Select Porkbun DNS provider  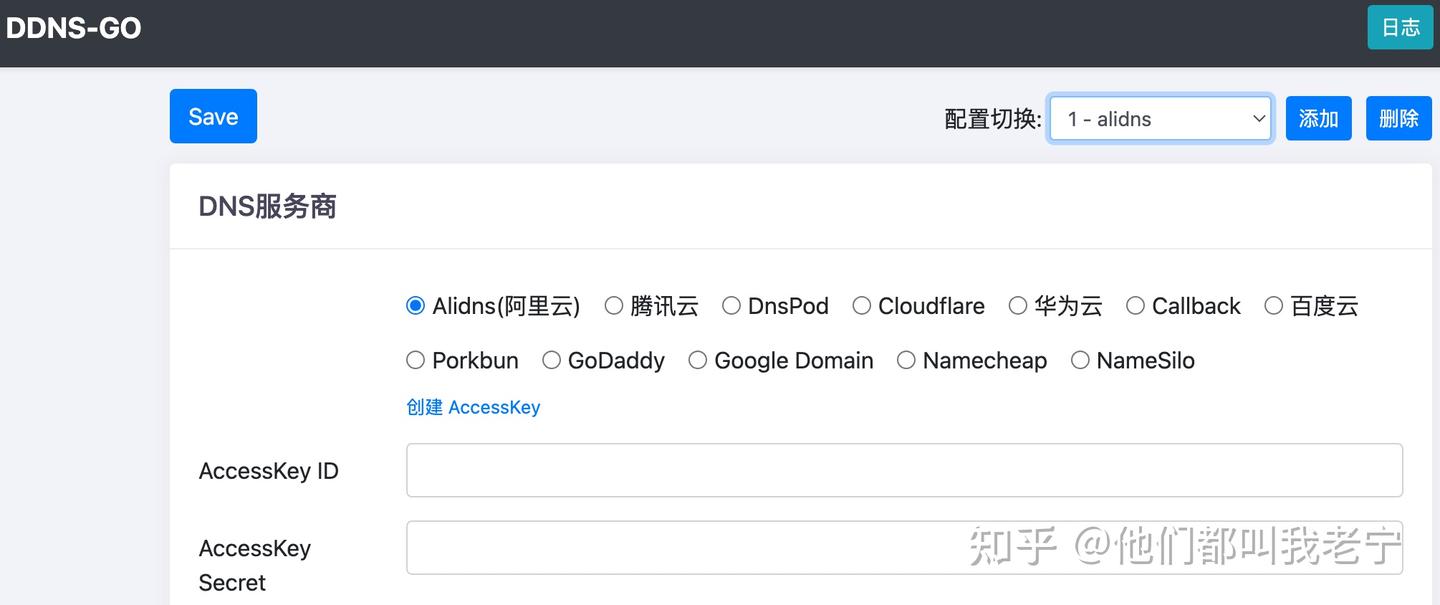click(x=415, y=360)
